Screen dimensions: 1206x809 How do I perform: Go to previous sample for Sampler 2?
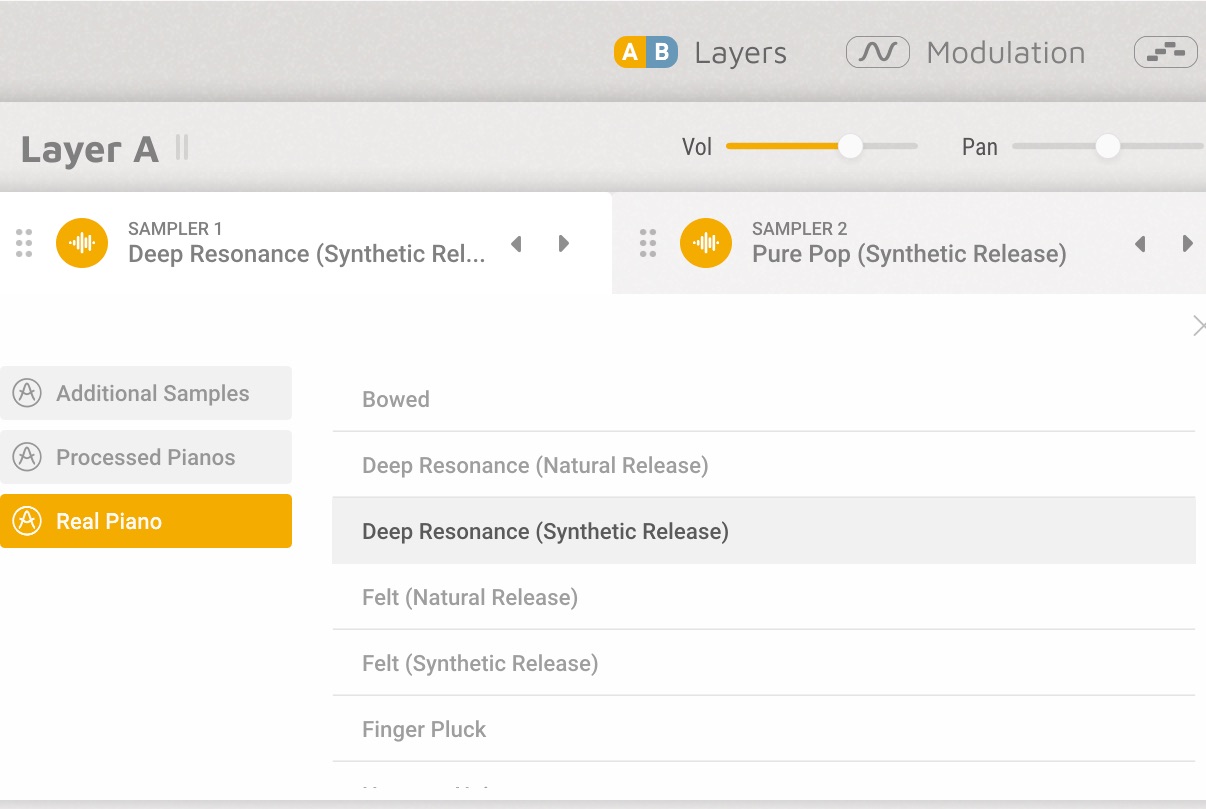(1140, 244)
